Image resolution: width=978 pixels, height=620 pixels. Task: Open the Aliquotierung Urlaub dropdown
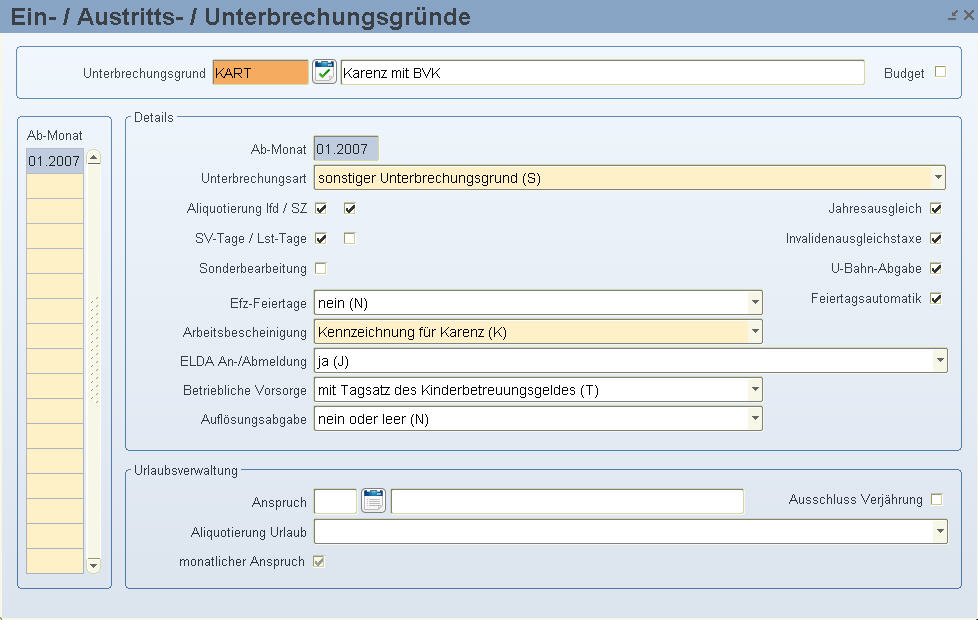coord(938,532)
